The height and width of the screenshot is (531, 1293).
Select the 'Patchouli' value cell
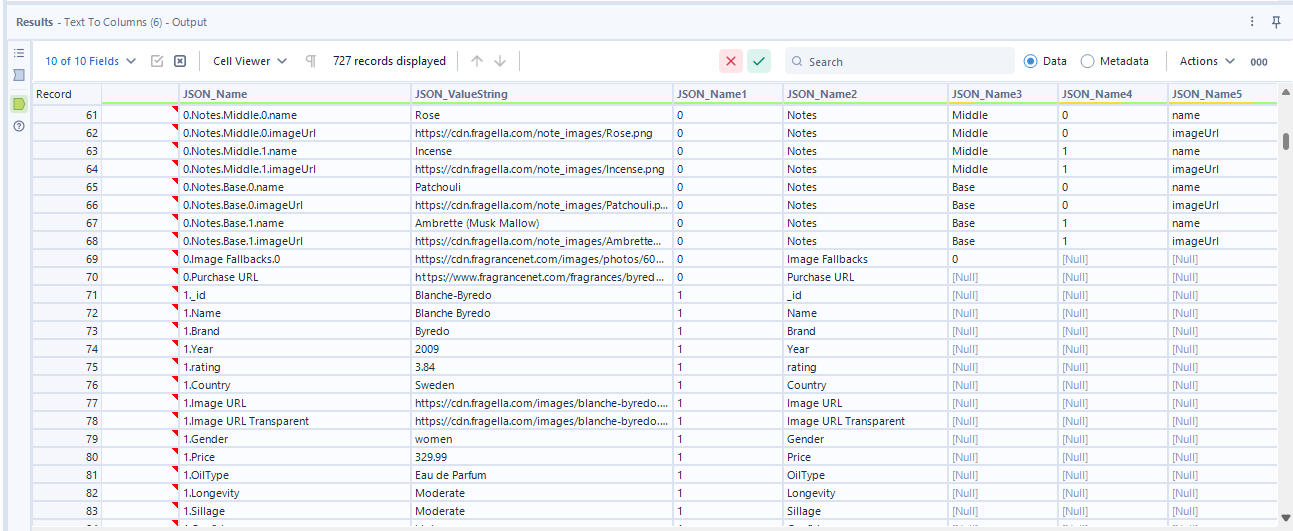tap(542, 187)
